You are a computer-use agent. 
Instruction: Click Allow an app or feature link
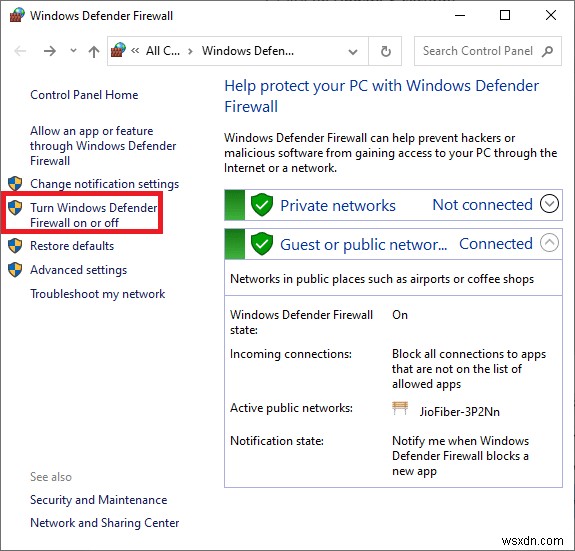103,146
